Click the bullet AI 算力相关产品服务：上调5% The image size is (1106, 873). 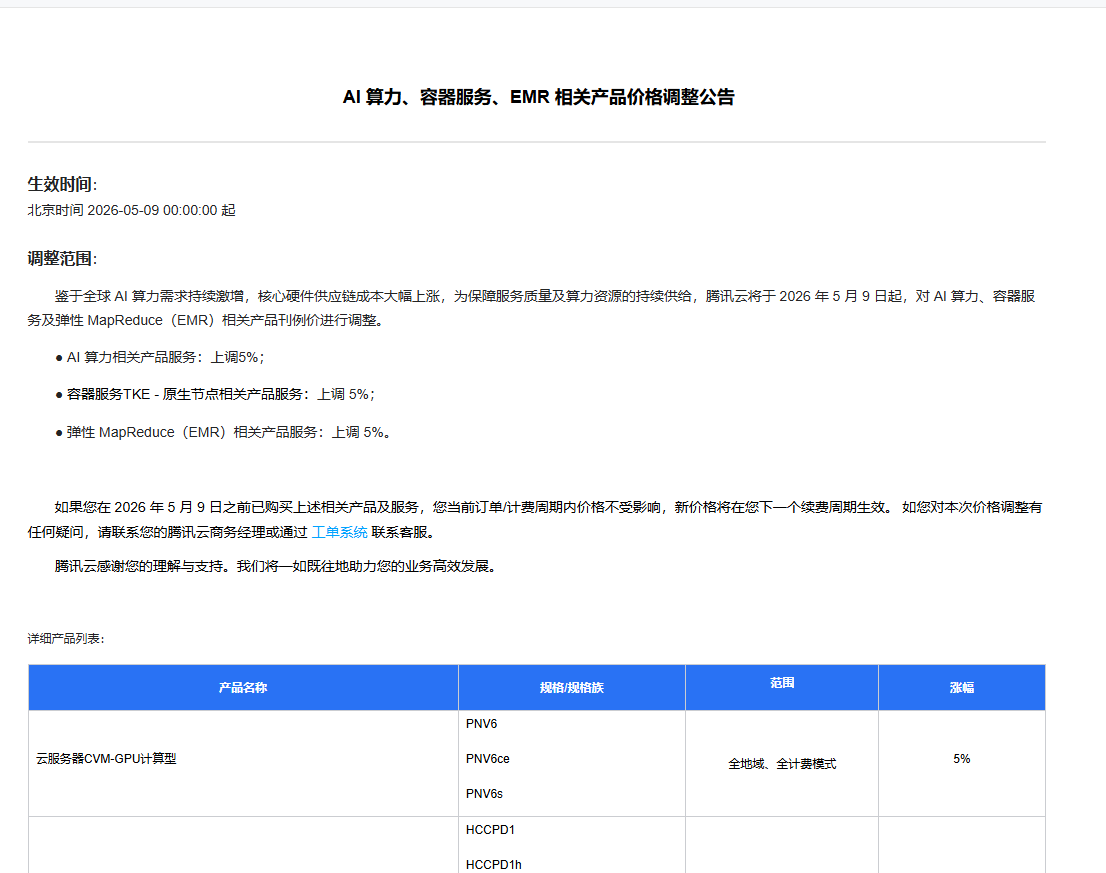160,358
